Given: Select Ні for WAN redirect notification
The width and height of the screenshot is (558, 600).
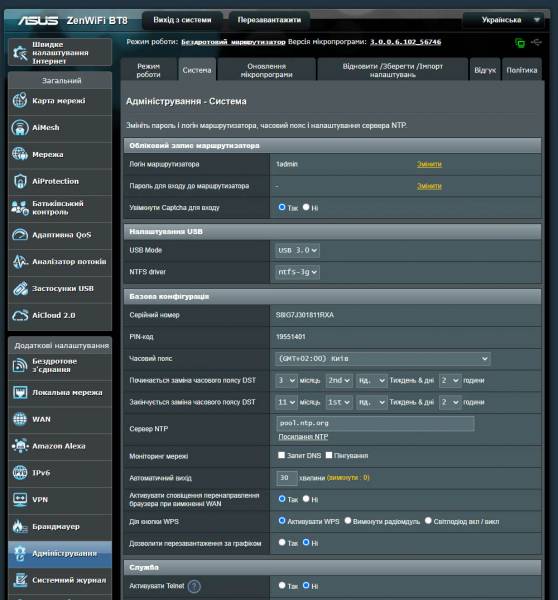Looking at the screenshot, I should 306,499.
